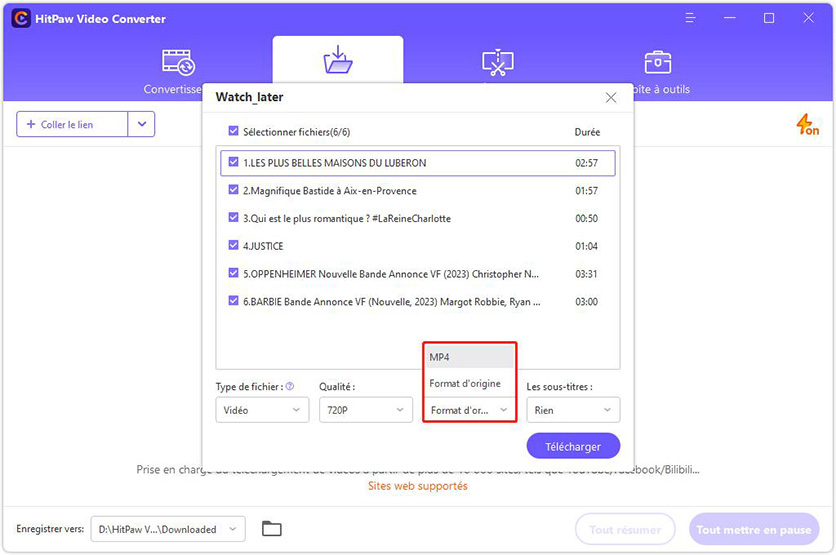
Task: Click Tout mettre en pause button
Action: pyautogui.click(x=754, y=529)
